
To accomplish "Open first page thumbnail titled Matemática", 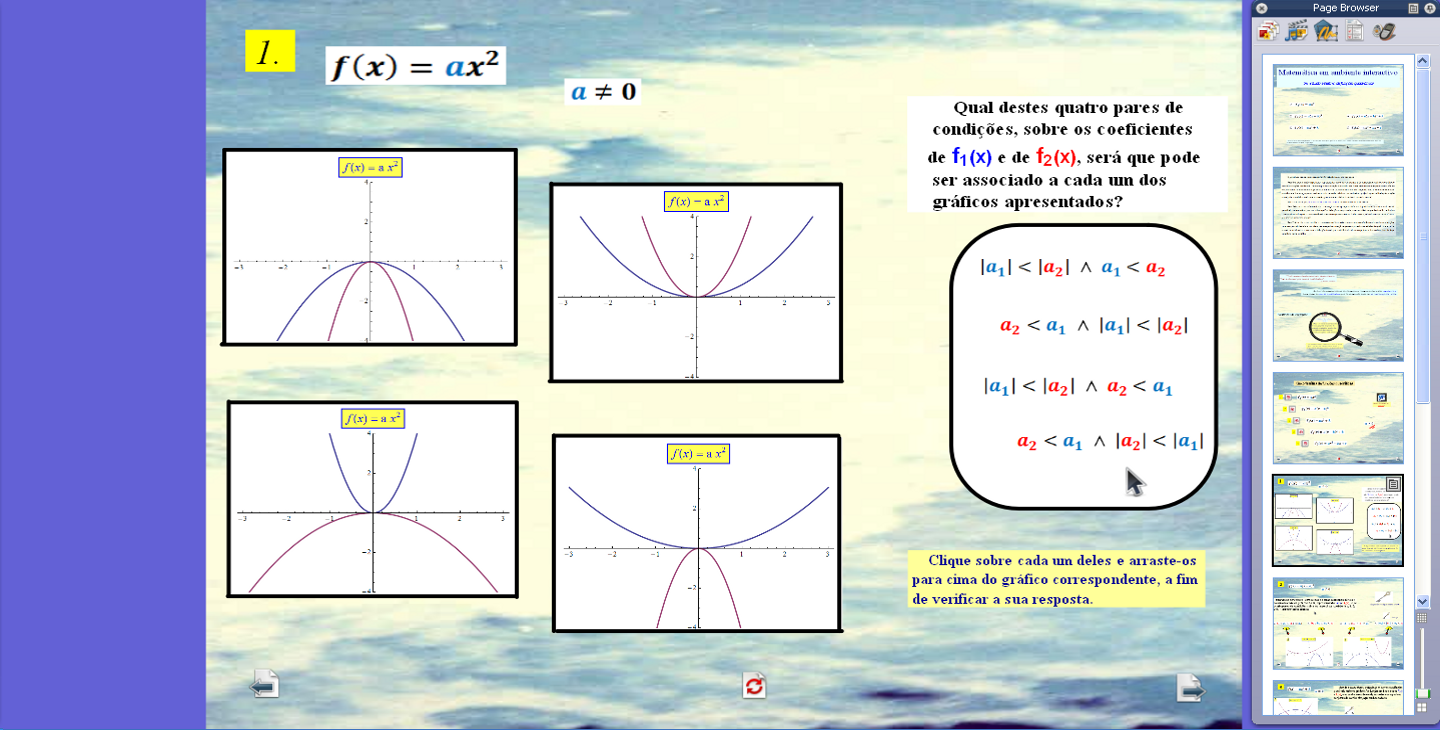I will coord(1338,110).
